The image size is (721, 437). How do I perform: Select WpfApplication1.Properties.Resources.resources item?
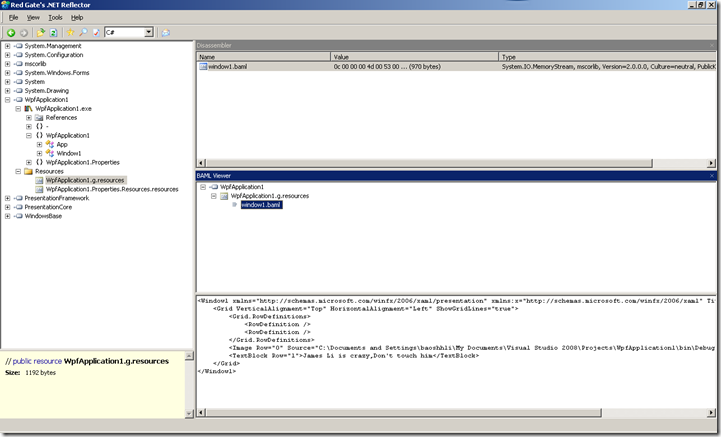[x=112, y=189]
